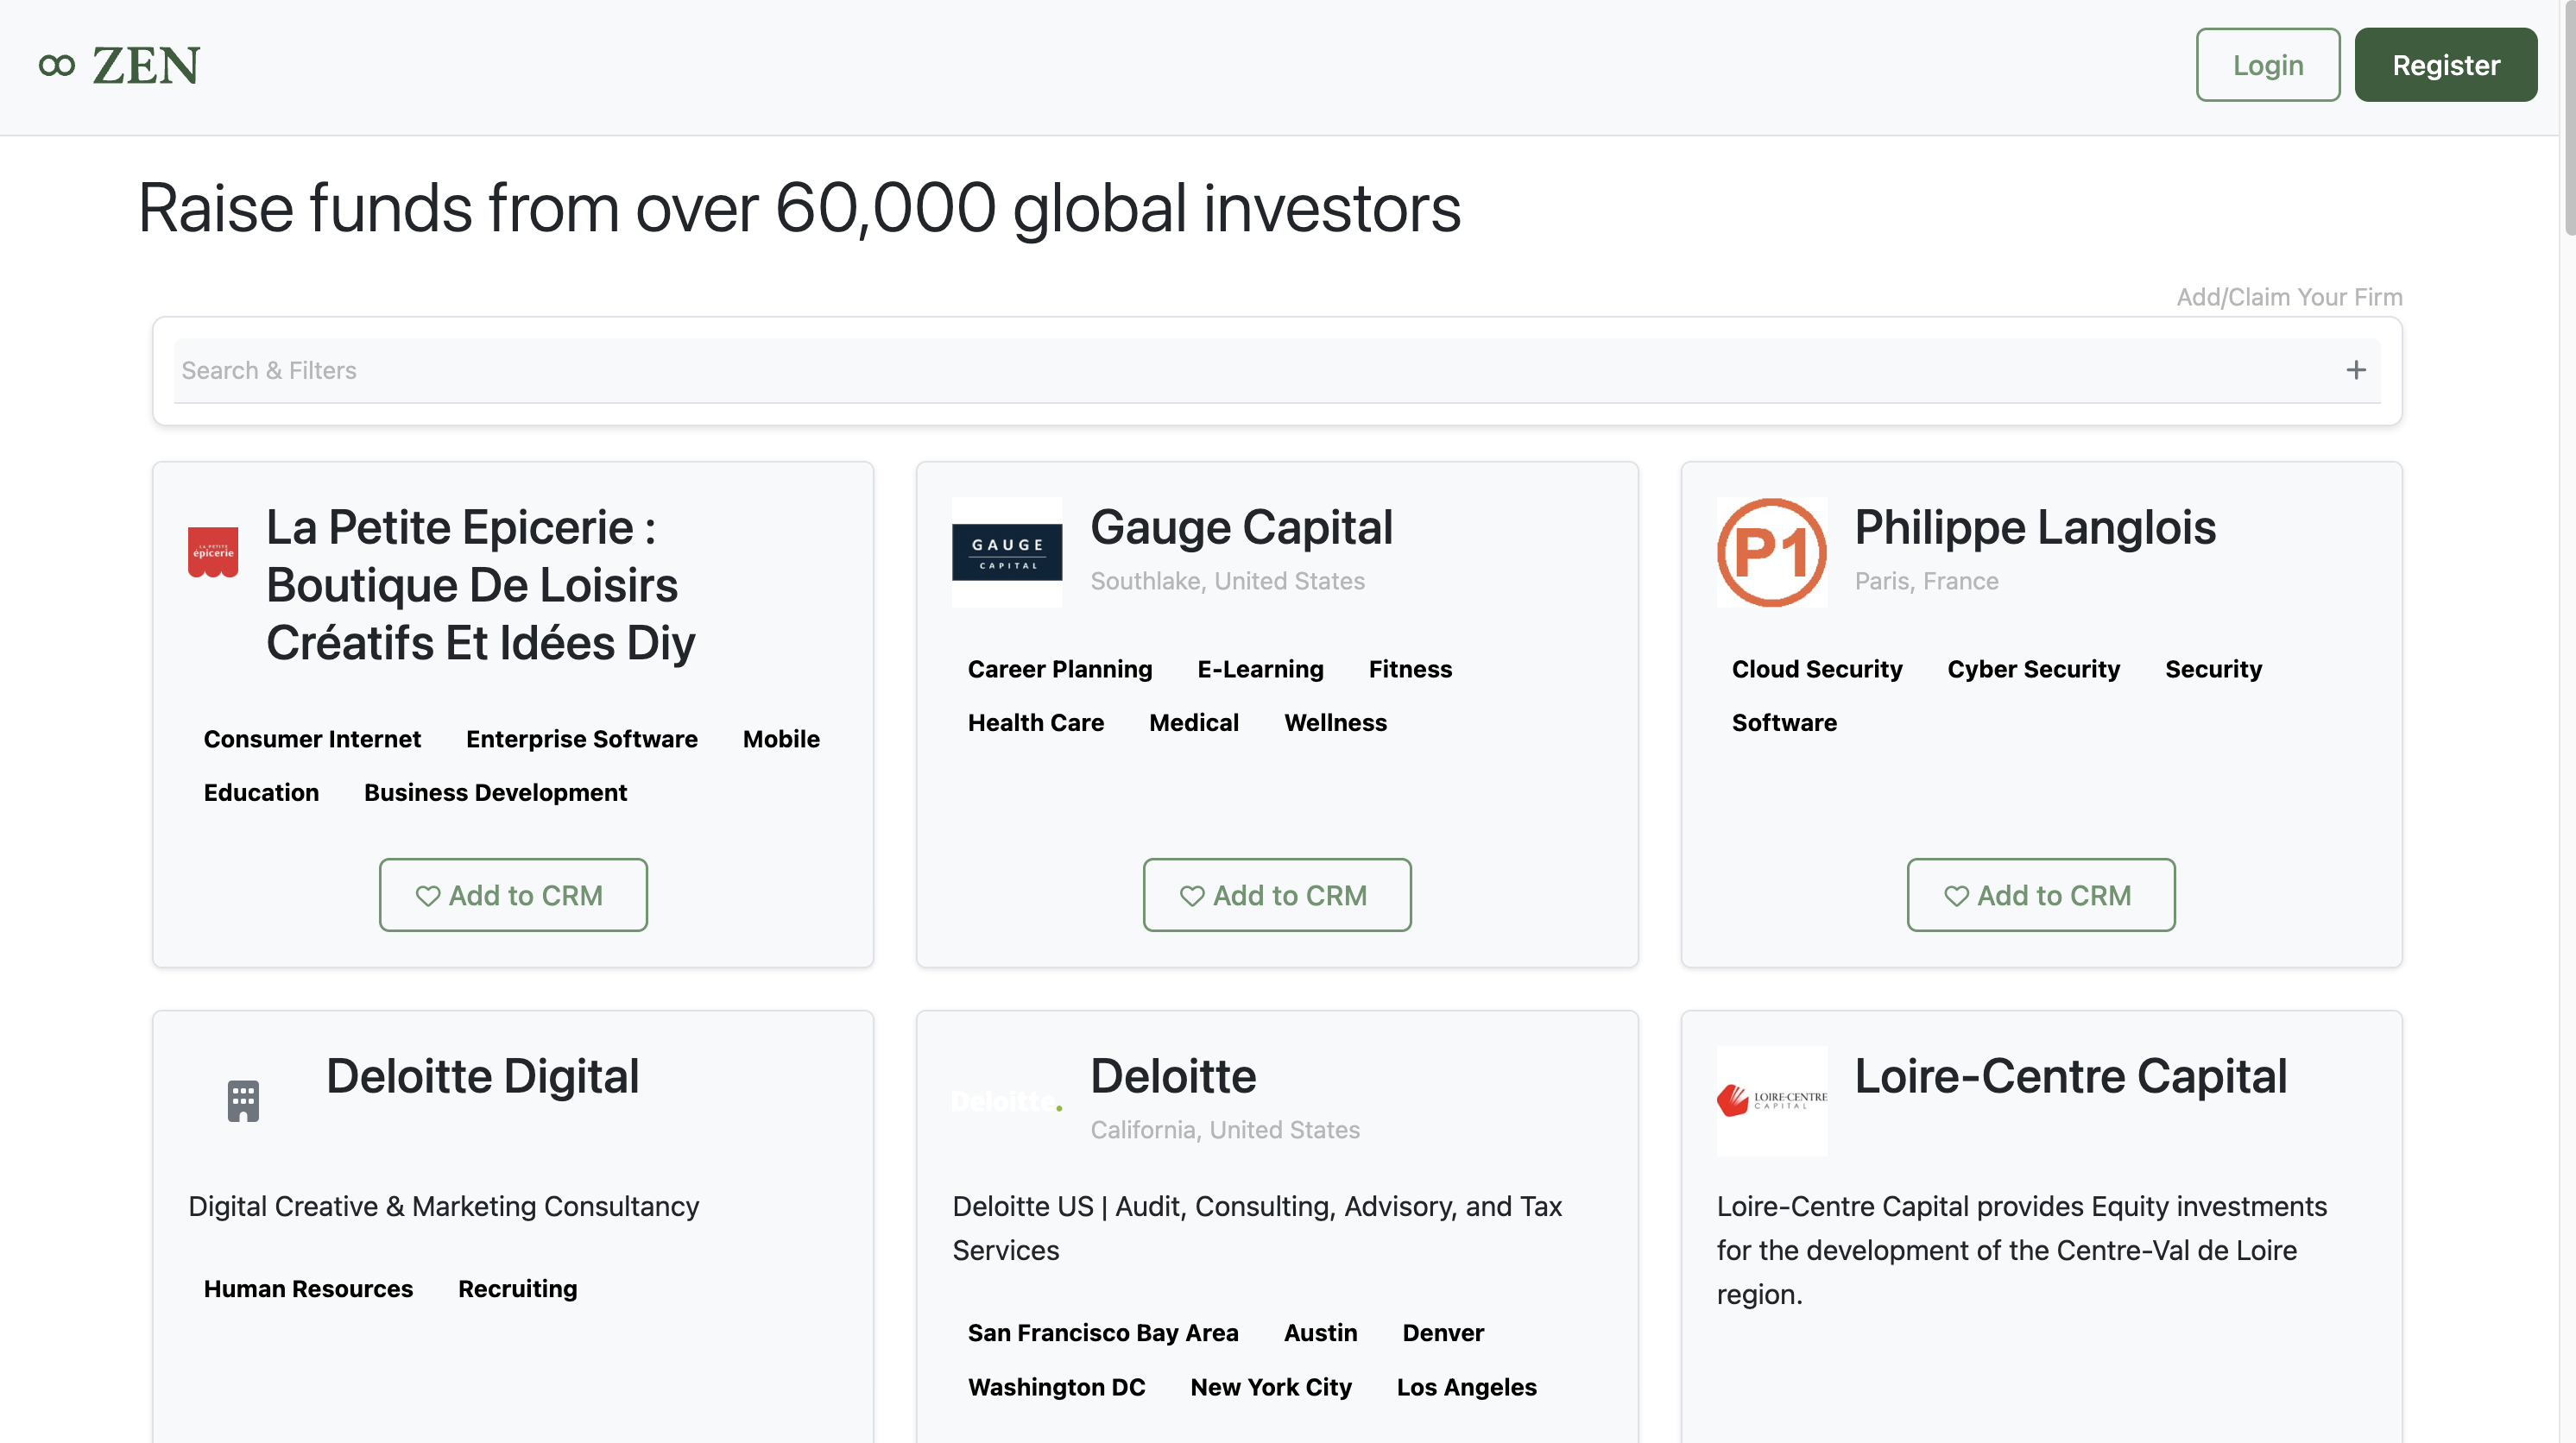Open the Philippe Langlois title
The image size is (2576, 1443).
(x=2035, y=527)
